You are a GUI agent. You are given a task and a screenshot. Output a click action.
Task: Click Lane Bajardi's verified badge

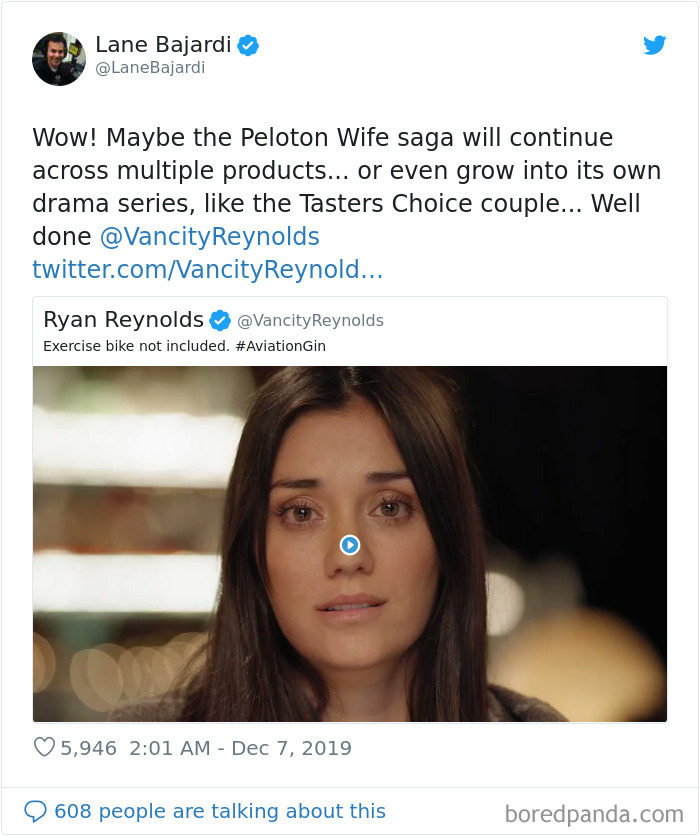tap(247, 44)
